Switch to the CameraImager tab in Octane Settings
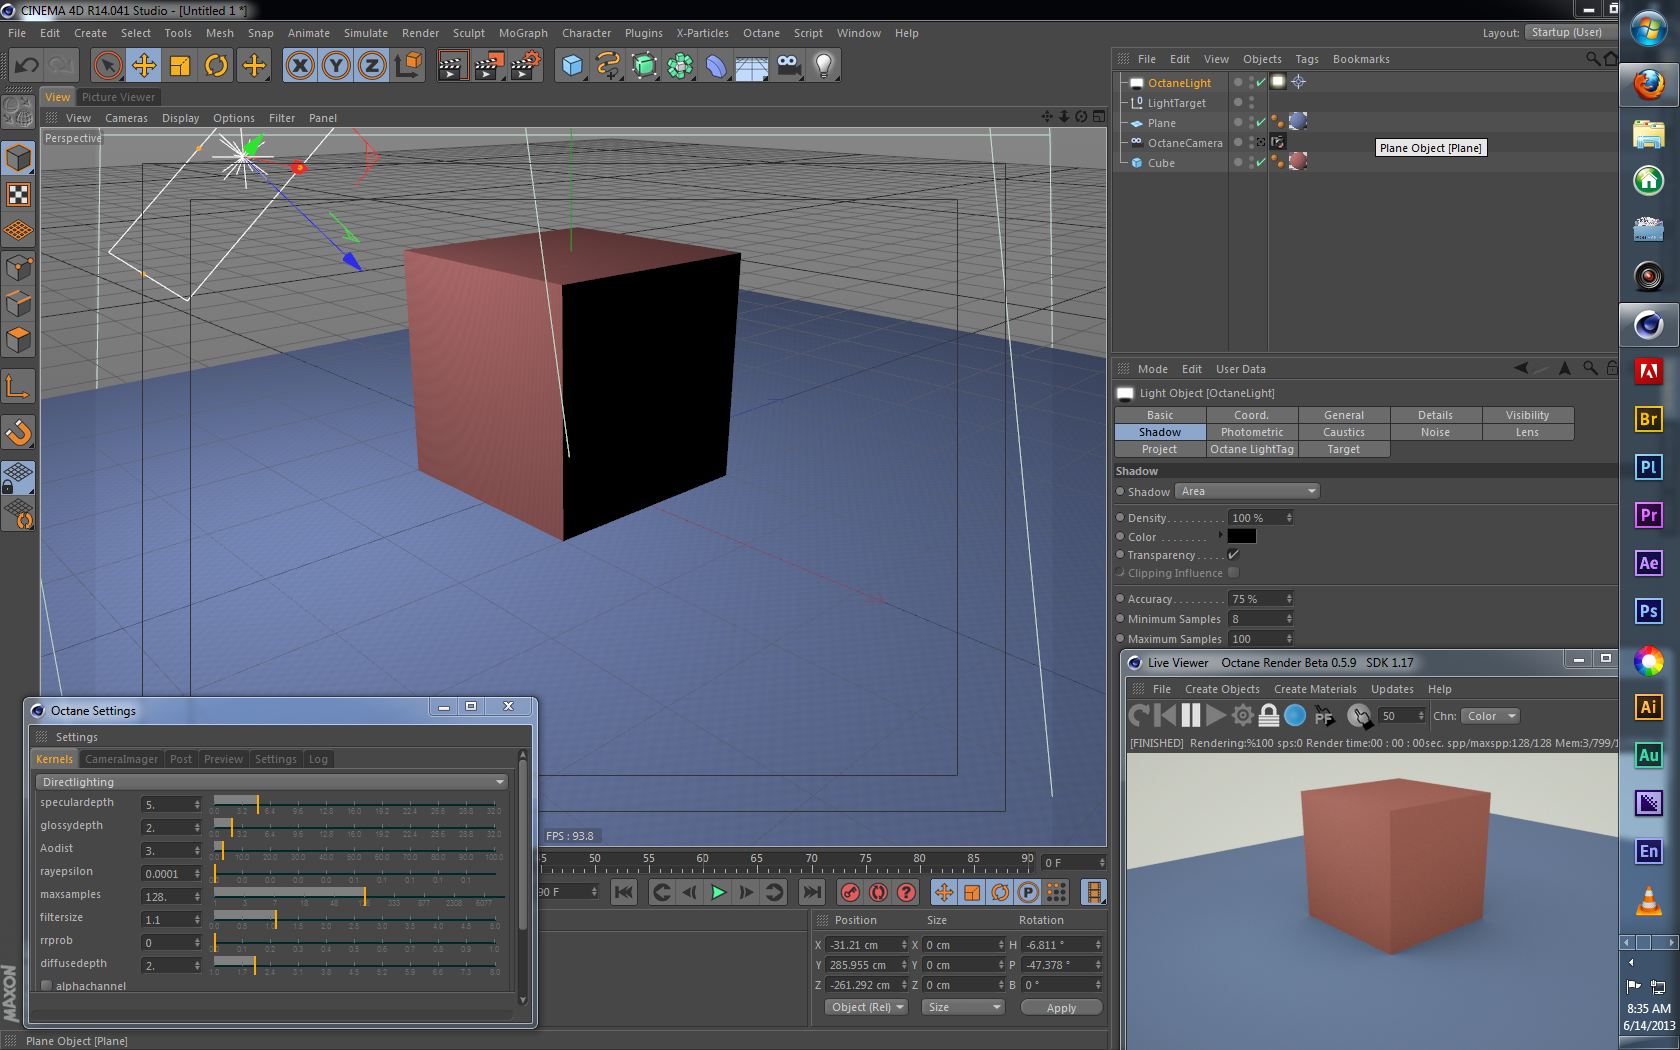Screen dimensions: 1680x1050 tap(121, 759)
